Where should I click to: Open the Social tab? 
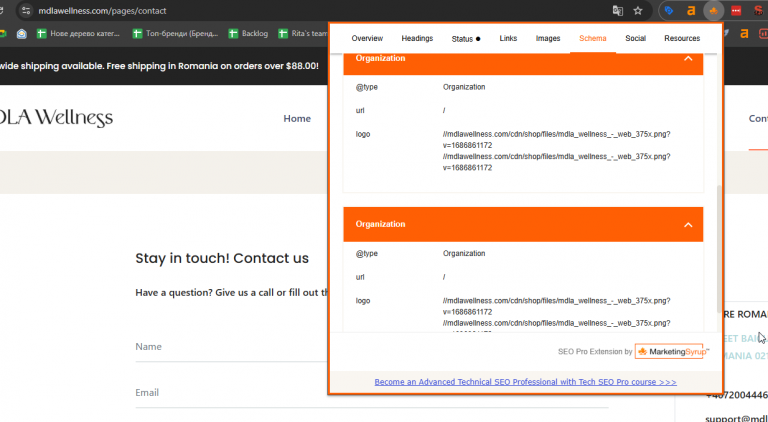point(635,38)
